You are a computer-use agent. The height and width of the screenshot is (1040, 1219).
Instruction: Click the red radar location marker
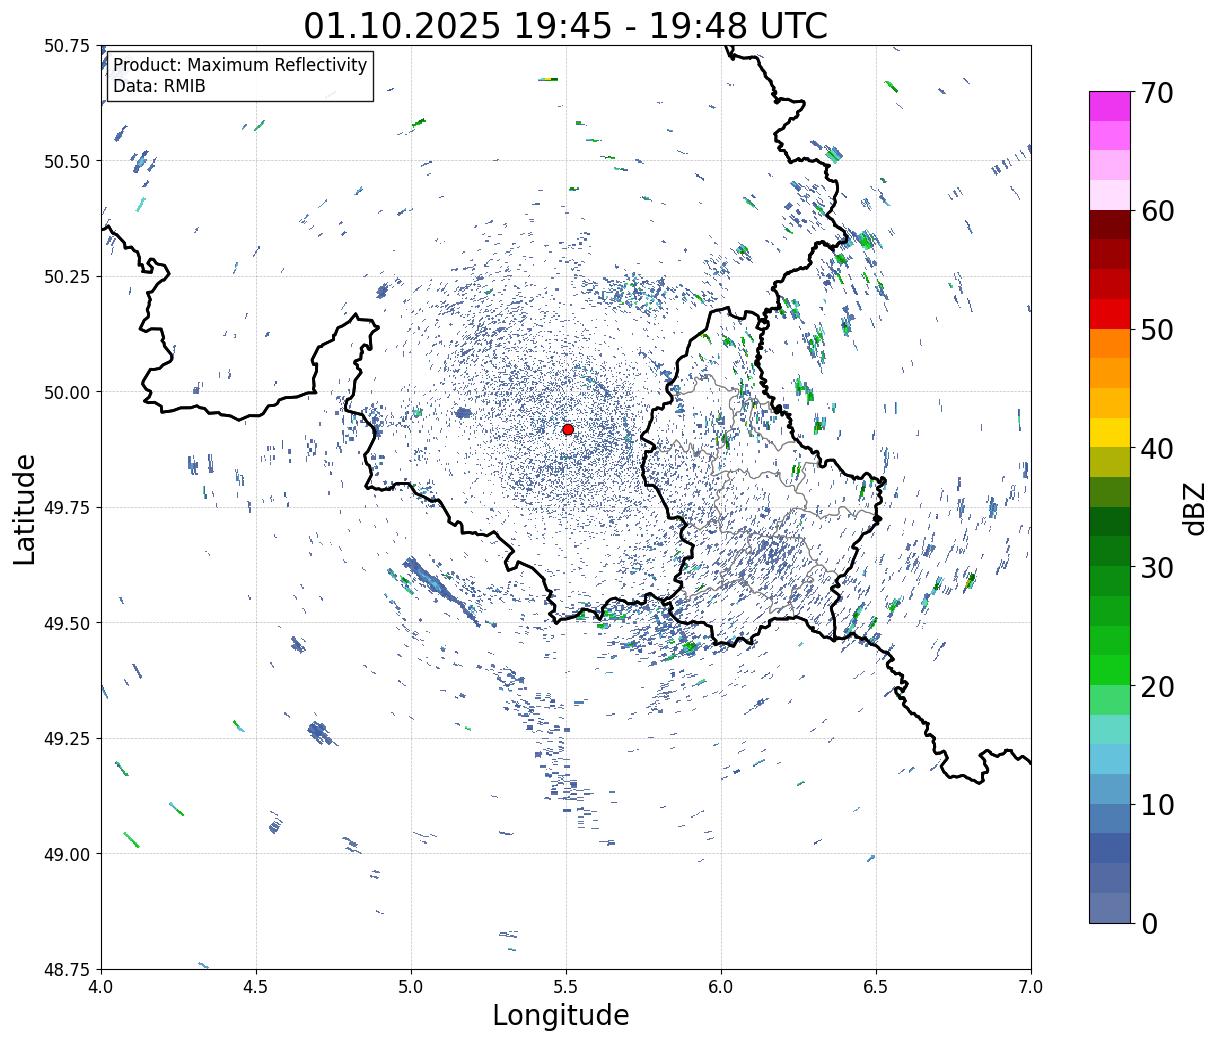568,429
